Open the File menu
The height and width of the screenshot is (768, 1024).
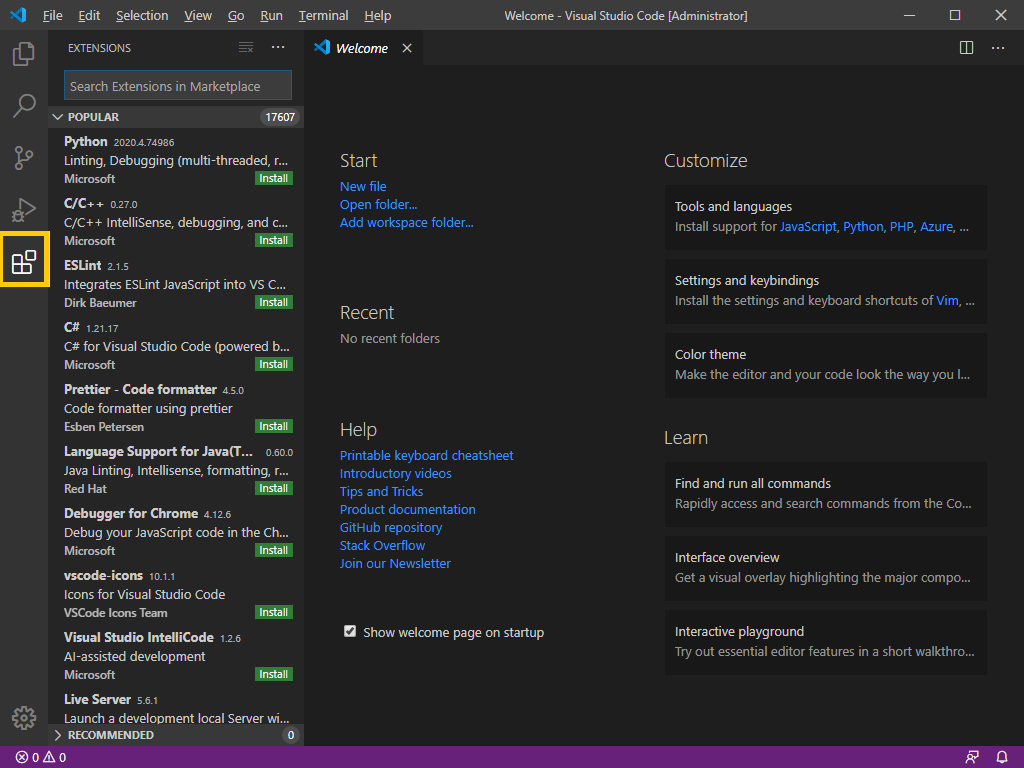click(52, 15)
